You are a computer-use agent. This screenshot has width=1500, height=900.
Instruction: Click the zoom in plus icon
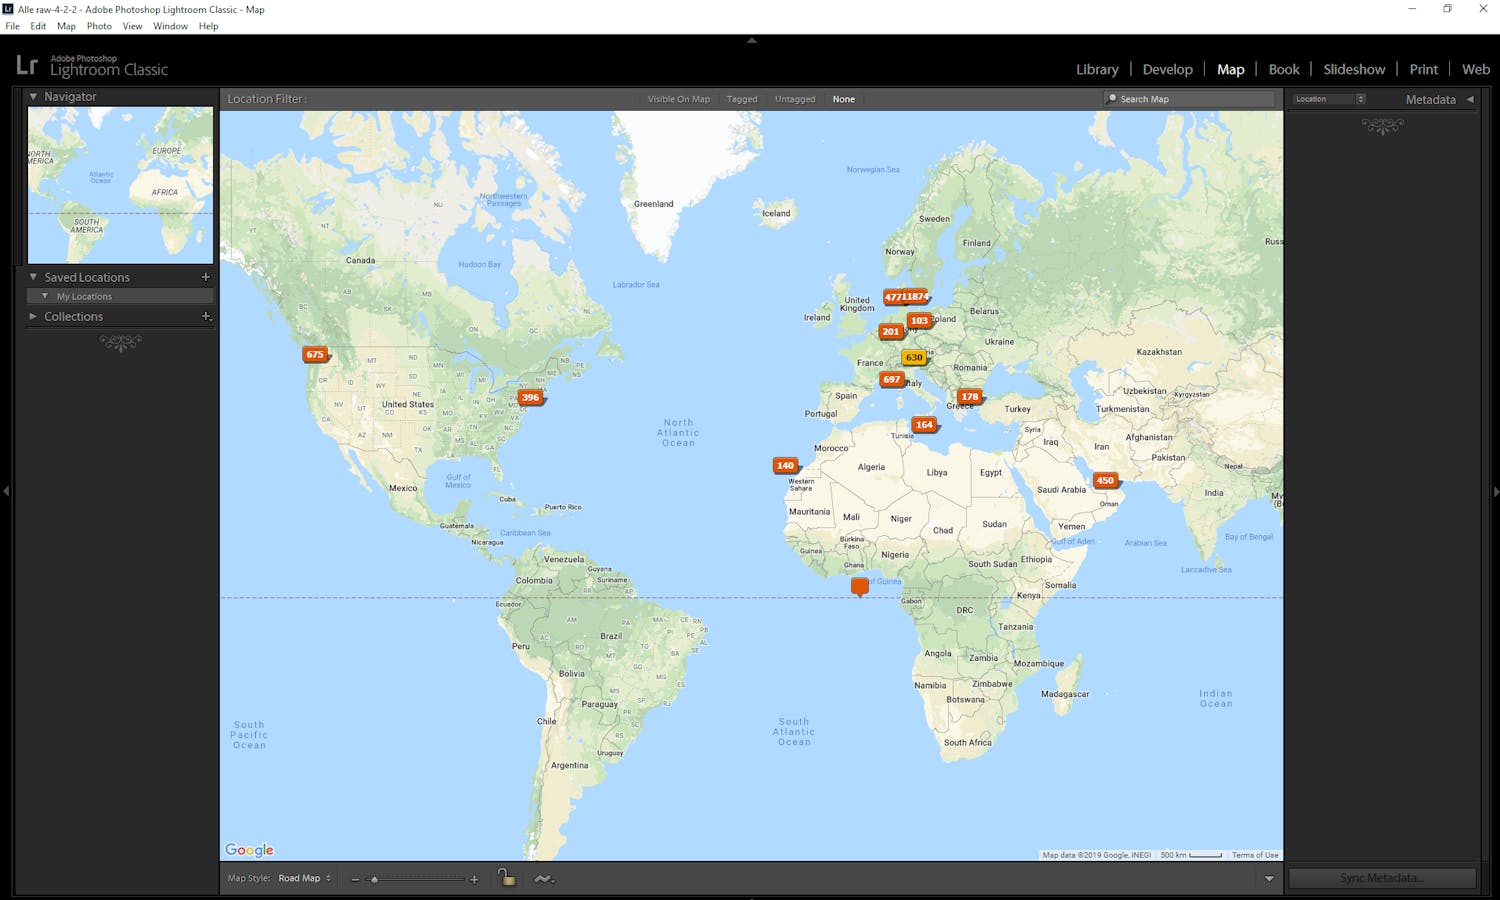click(474, 879)
